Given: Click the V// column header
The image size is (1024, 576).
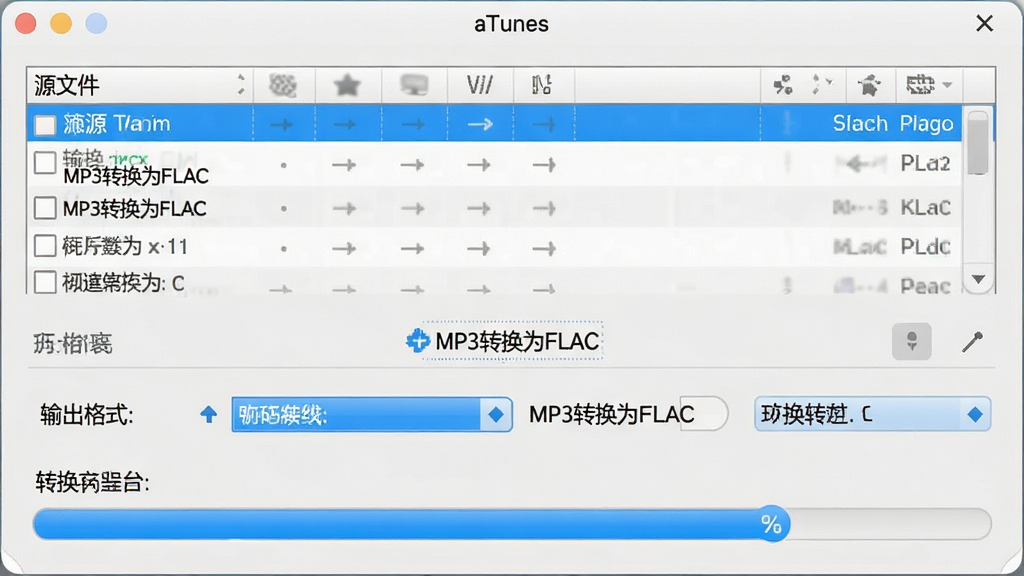Looking at the screenshot, I should click(479, 85).
